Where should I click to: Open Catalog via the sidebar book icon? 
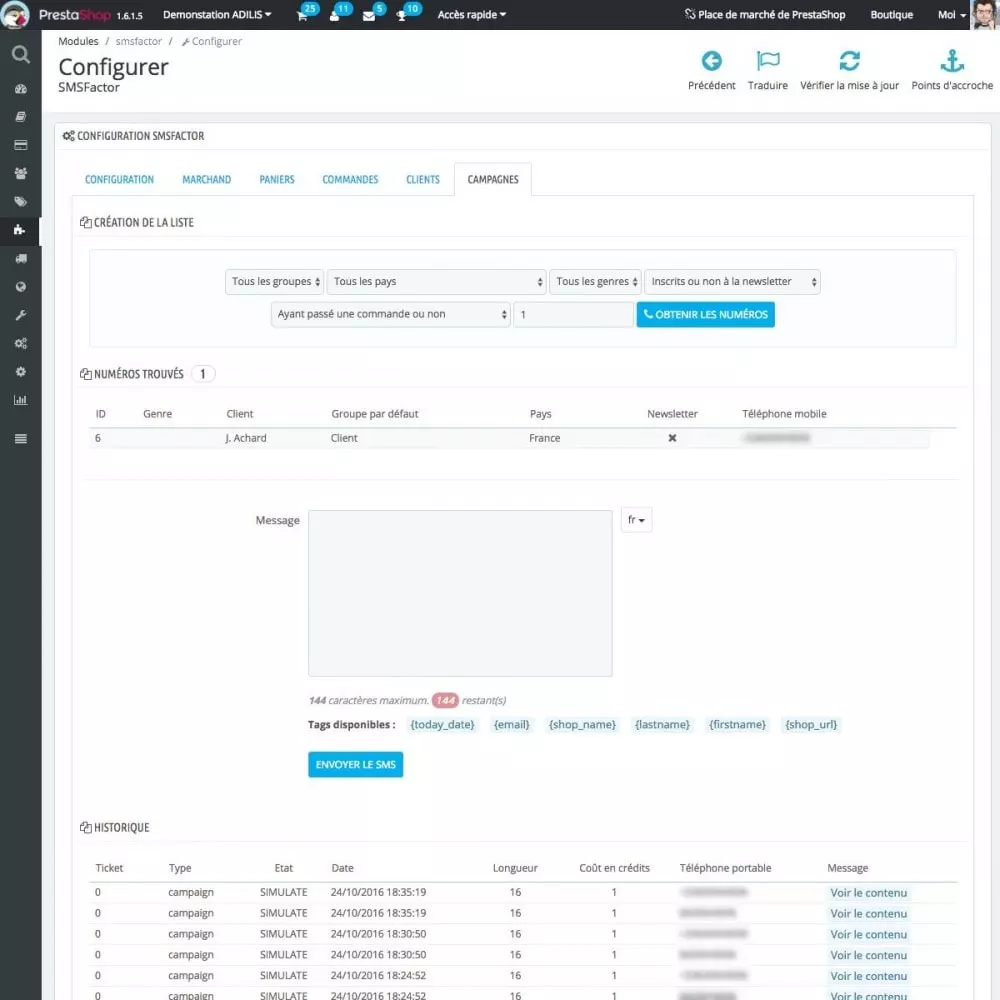20,117
